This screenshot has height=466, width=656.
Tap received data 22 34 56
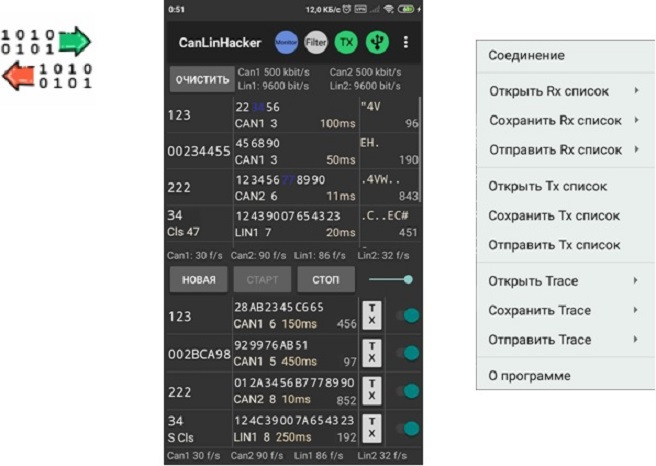pos(257,107)
